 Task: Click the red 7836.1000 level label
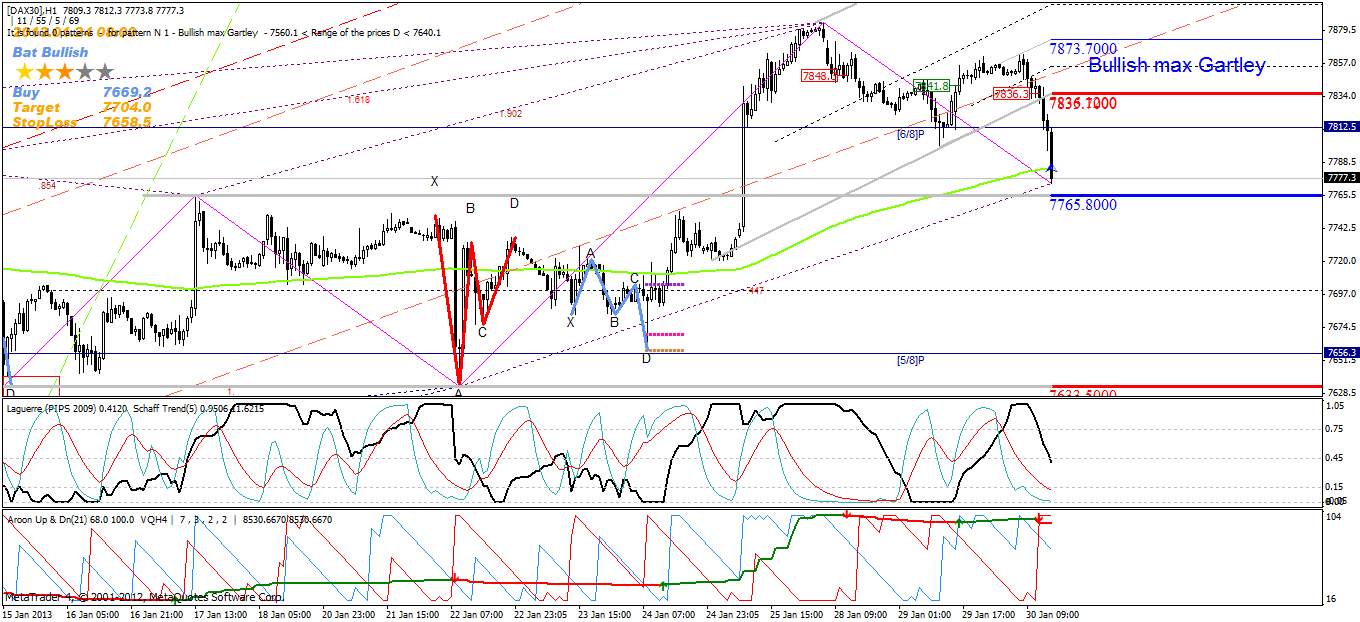1084,104
